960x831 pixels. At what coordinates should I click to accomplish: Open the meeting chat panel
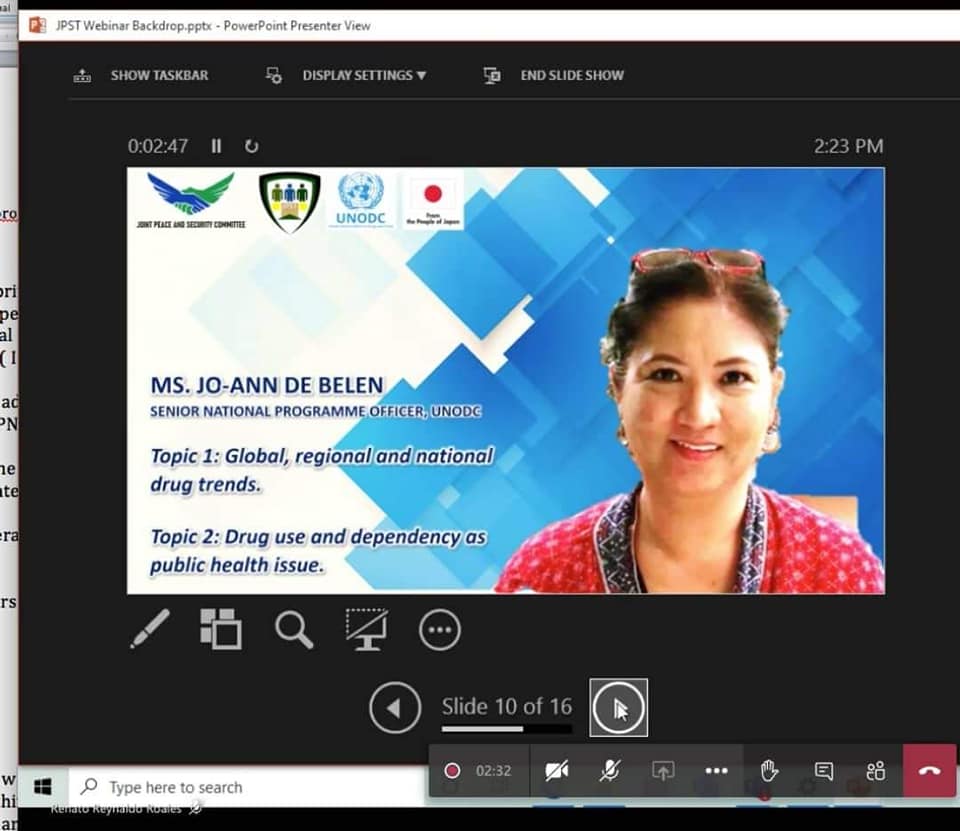(823, 770)
